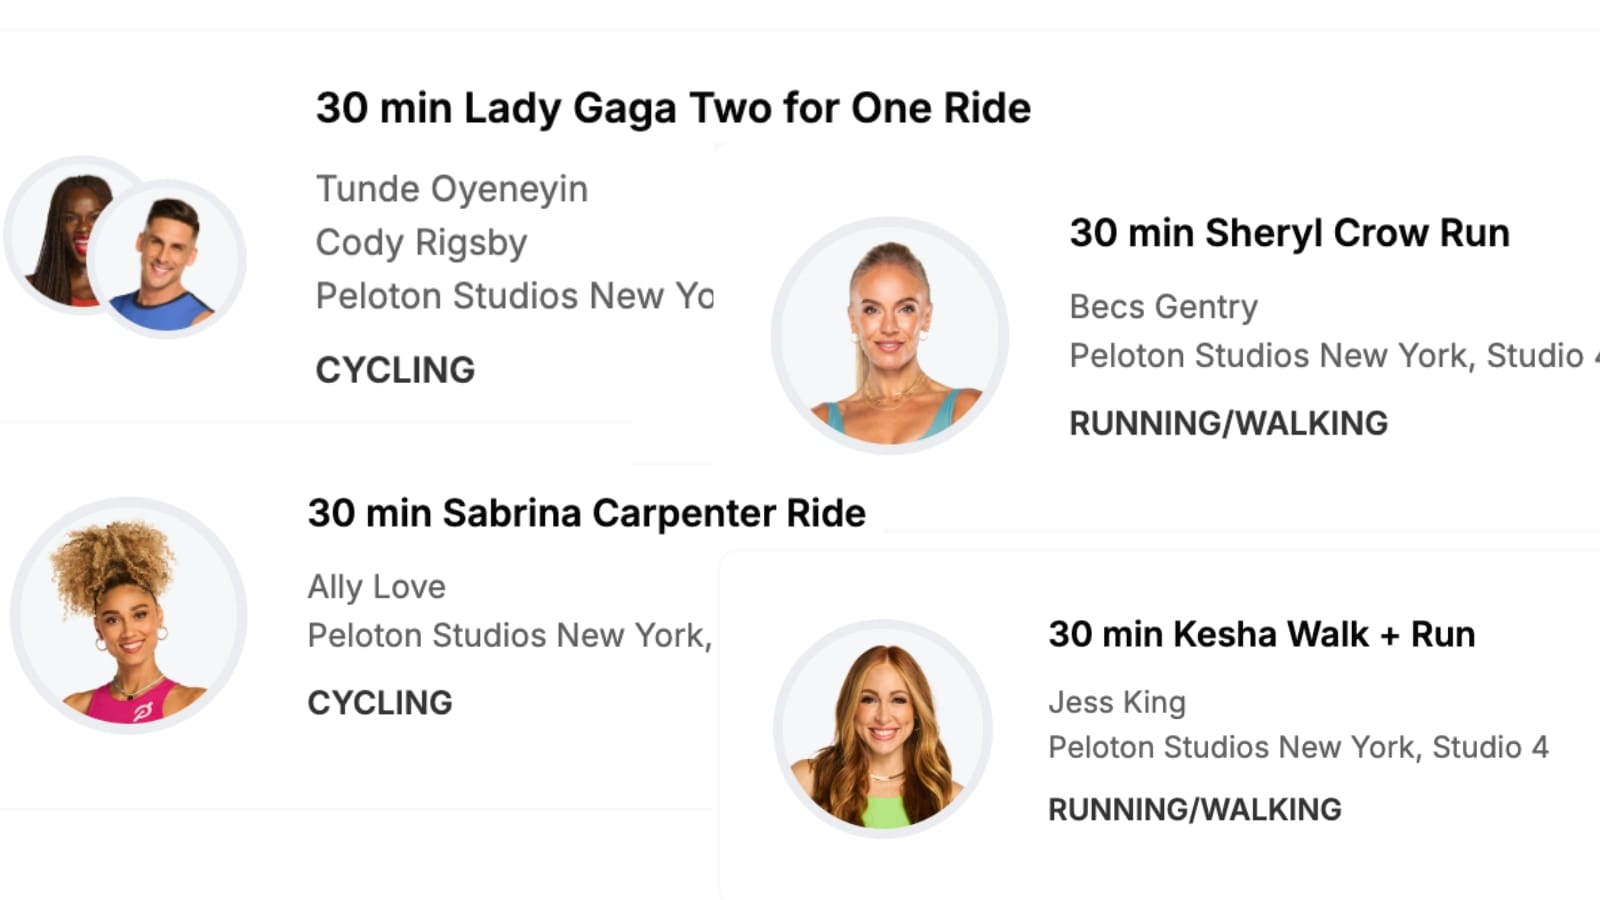Viewport: 1600px width, 900px height.
Task: Click RUNNING/WALKING label under Kesha Walk + Run
Action: [1194, 809]
